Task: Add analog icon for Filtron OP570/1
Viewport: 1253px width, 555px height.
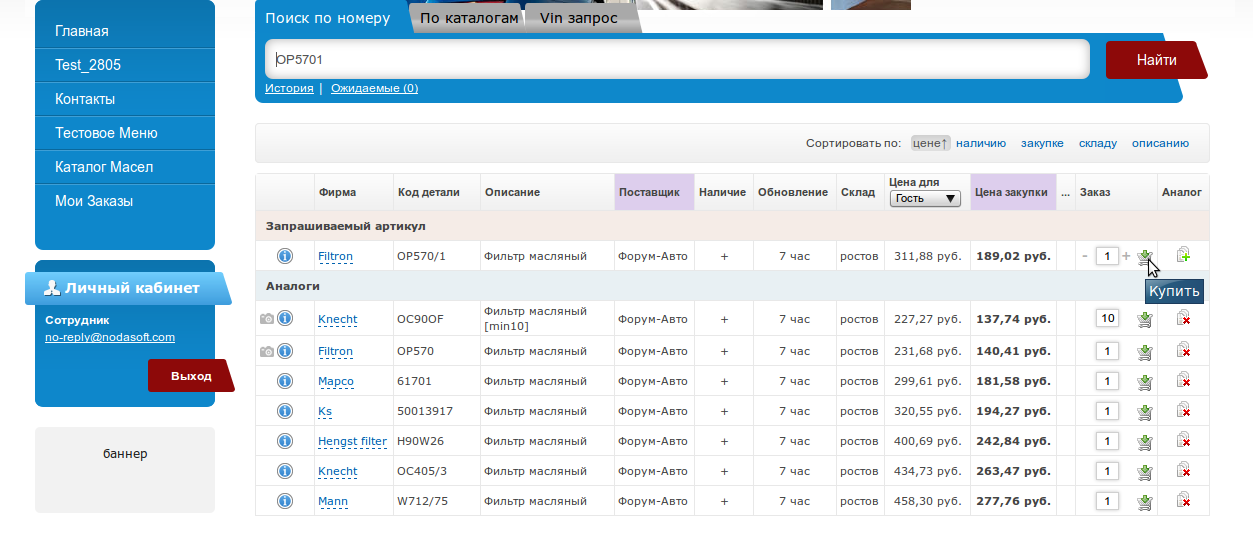Action: point(1183,256)
